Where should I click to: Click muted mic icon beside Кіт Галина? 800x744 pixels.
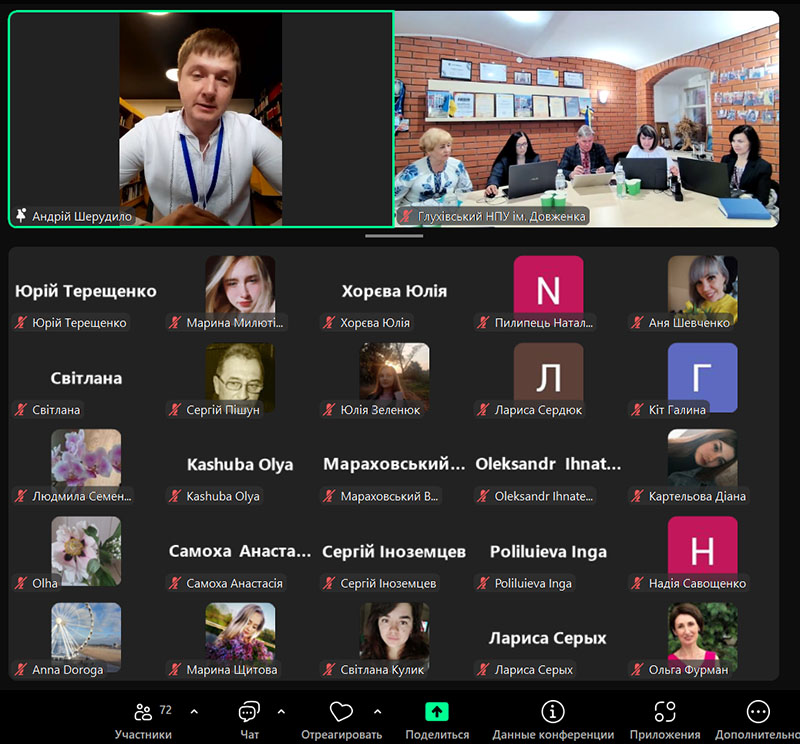(x=637, y=410)
